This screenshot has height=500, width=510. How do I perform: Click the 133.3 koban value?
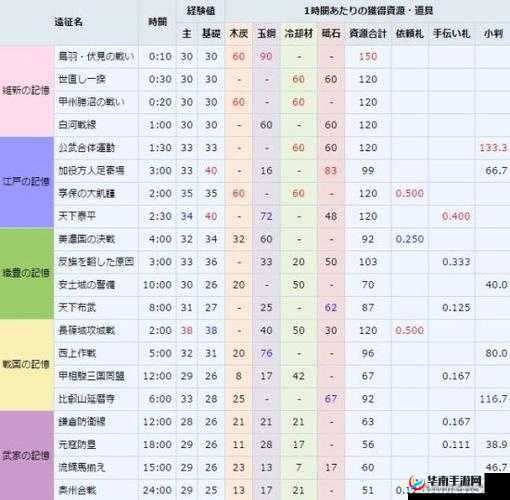(x=494, y=148)
